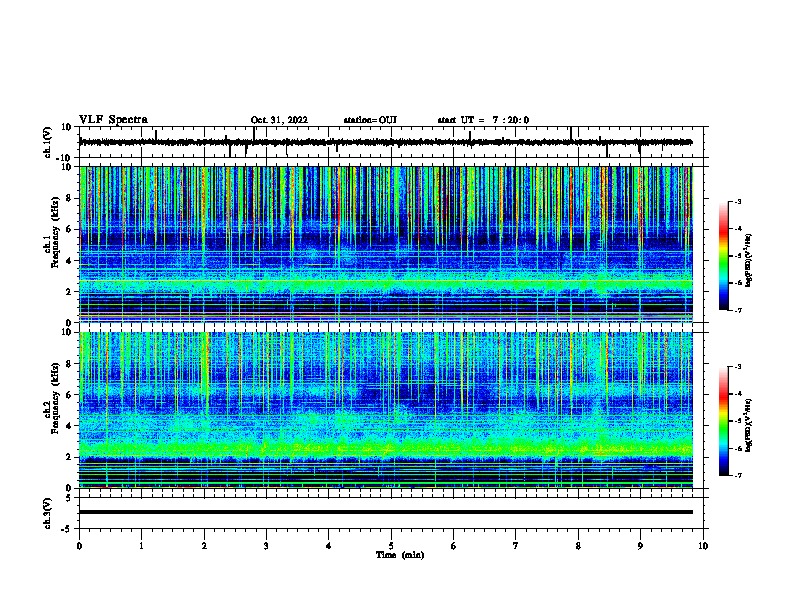Click the "start UT = 7 : 20: 0" text
Screen dimensions: 792x612
point(483,120)
